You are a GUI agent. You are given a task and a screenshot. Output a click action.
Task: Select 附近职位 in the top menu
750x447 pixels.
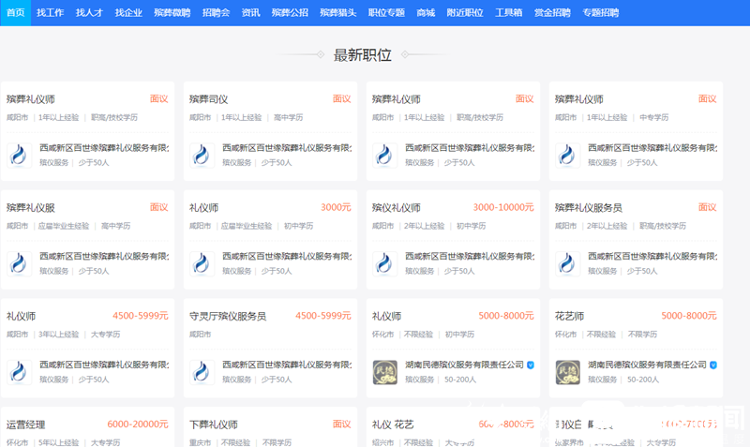[x=464, y=13]
